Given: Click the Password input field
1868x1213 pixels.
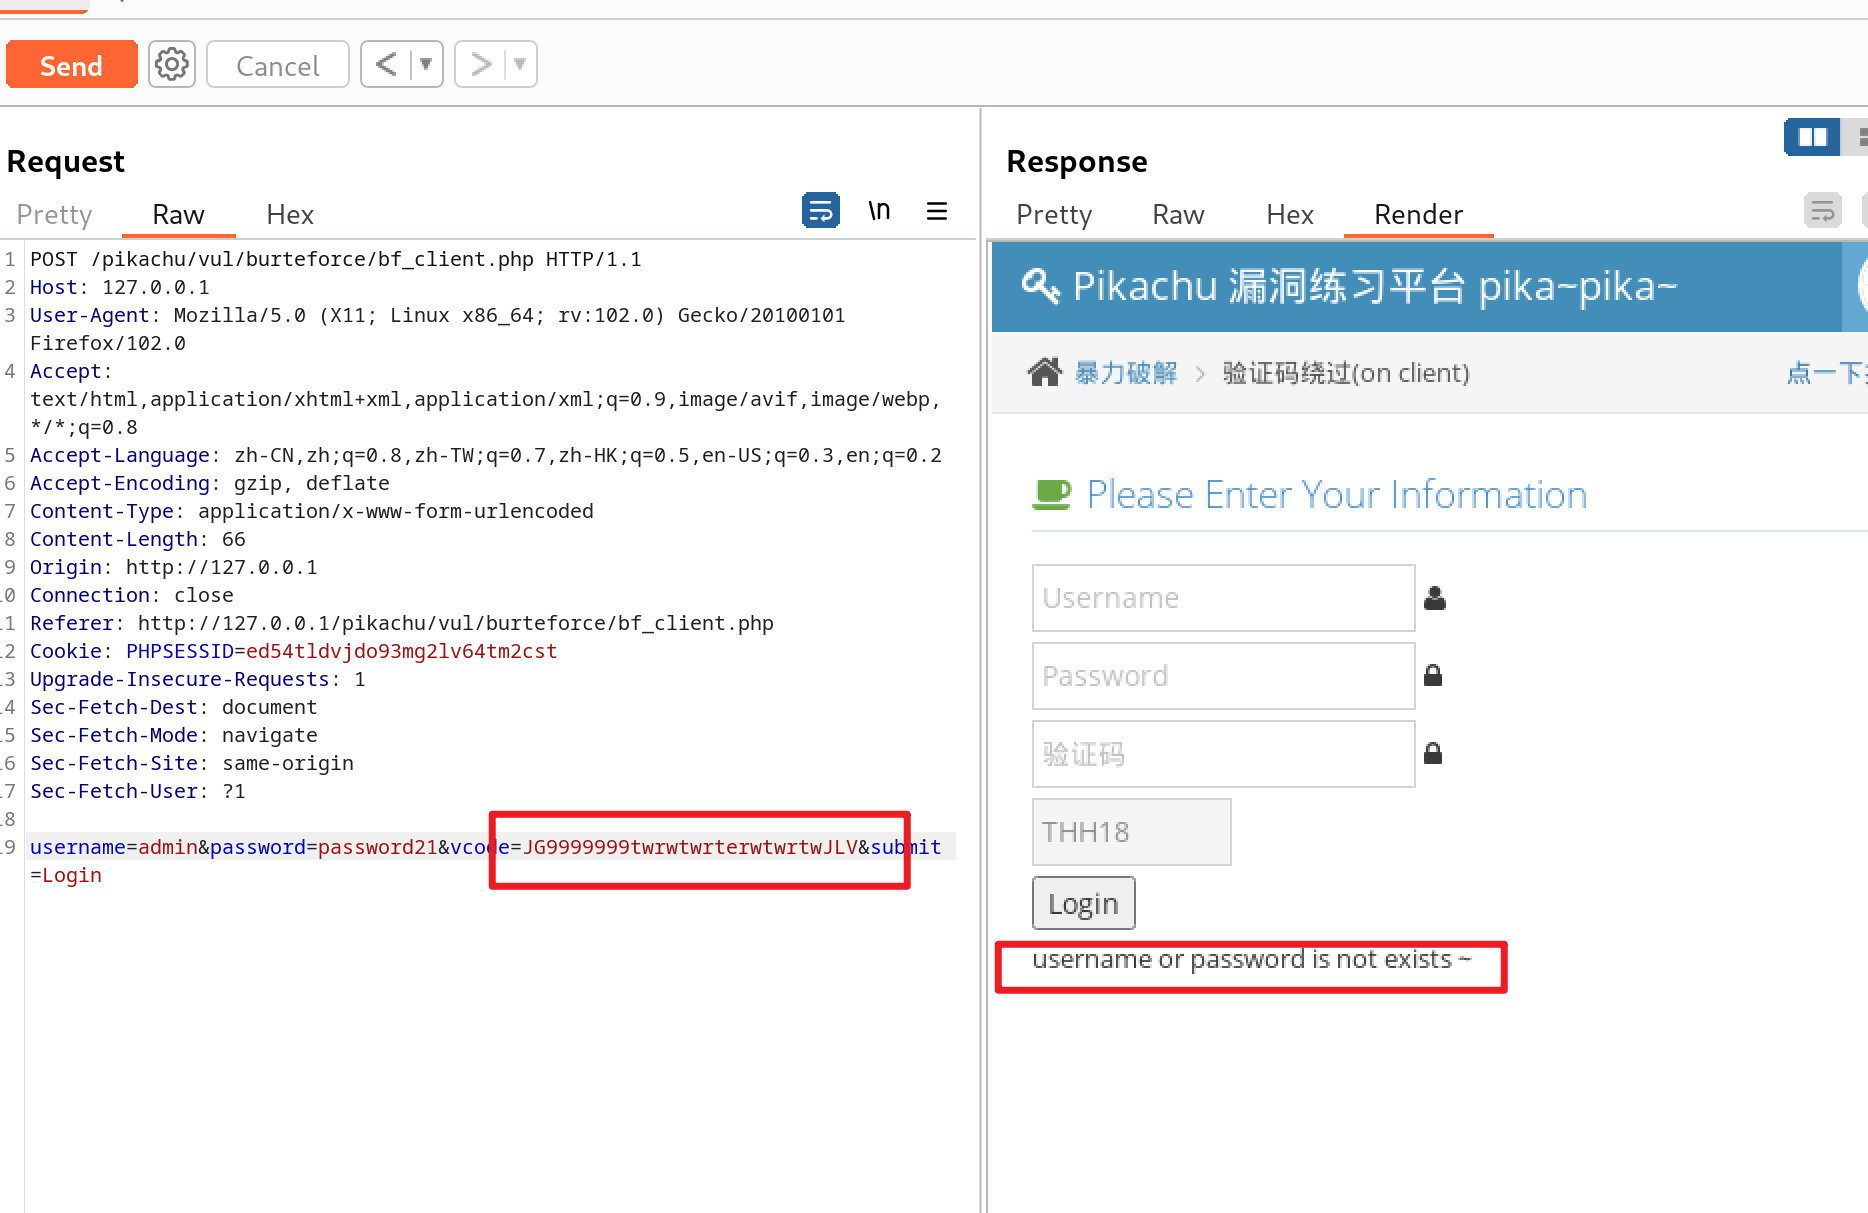Looking at the screenshot, I should point(1223,676).
